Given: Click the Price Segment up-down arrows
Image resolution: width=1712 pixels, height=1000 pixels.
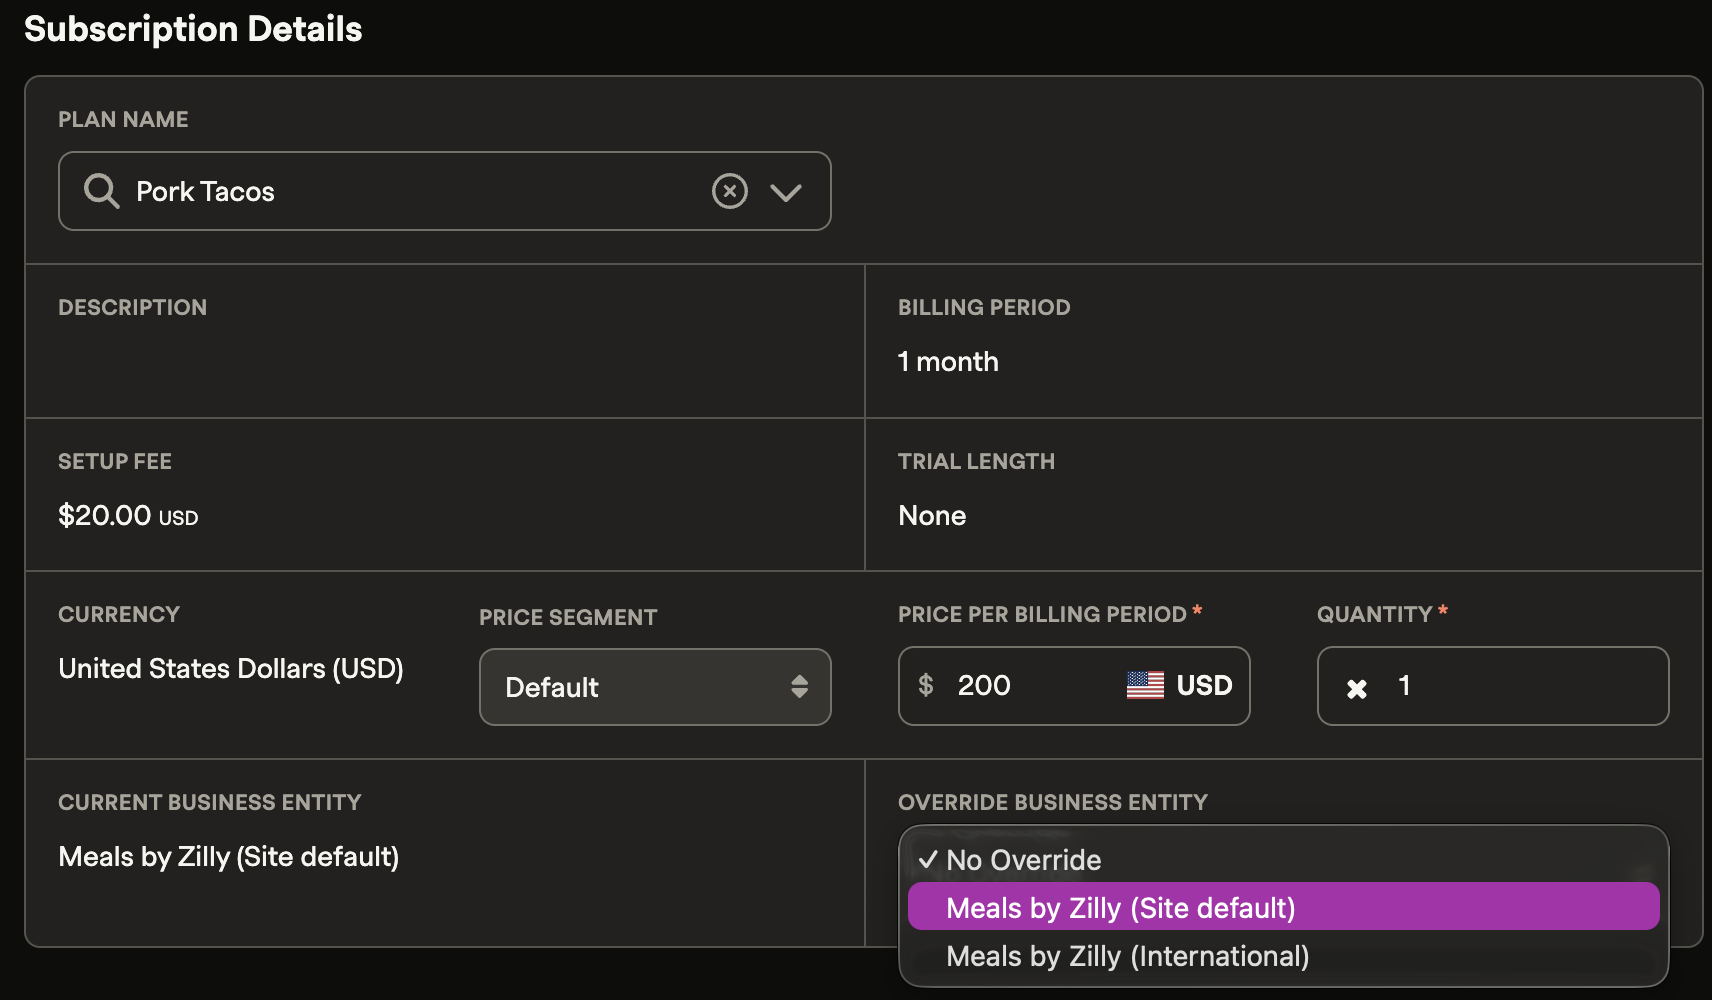Looking at the screenshot, I should click(x=799, y=686).
